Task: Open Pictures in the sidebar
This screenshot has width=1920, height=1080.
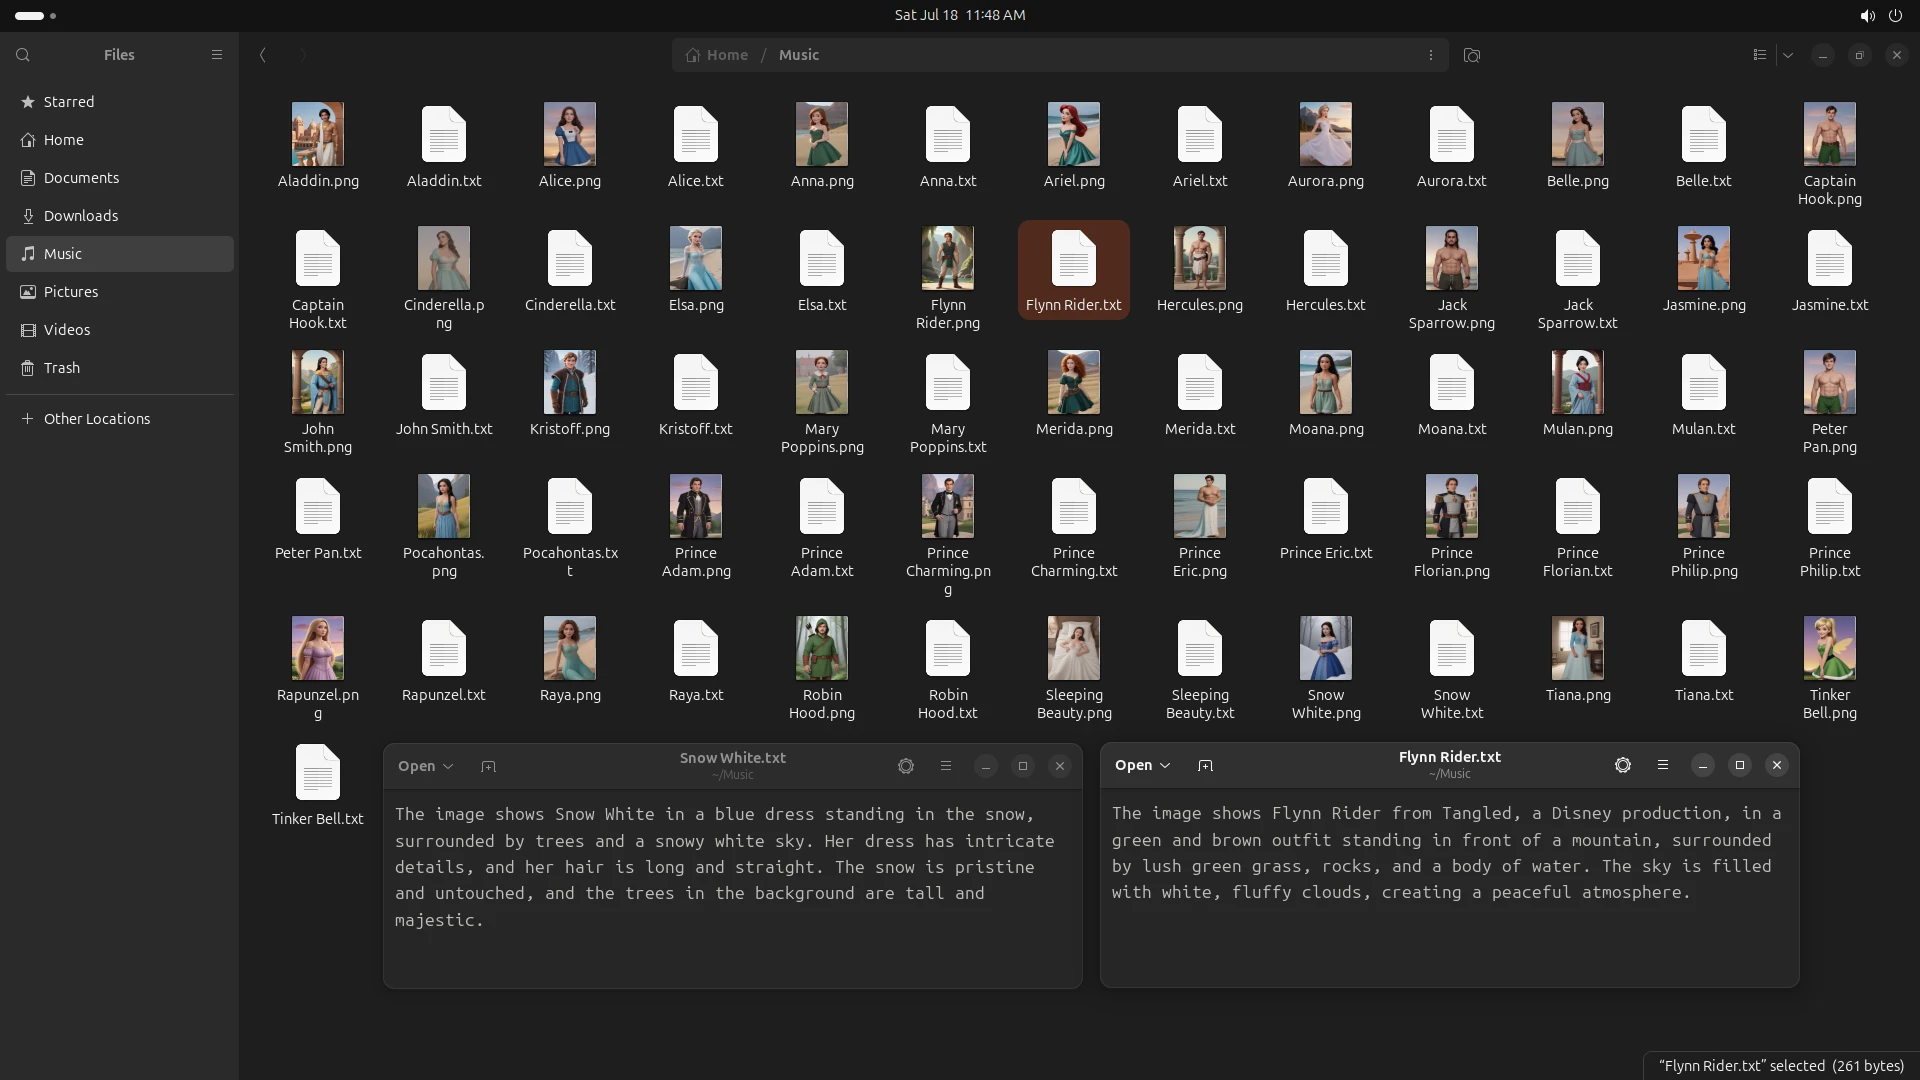Action: coord(120,292)
